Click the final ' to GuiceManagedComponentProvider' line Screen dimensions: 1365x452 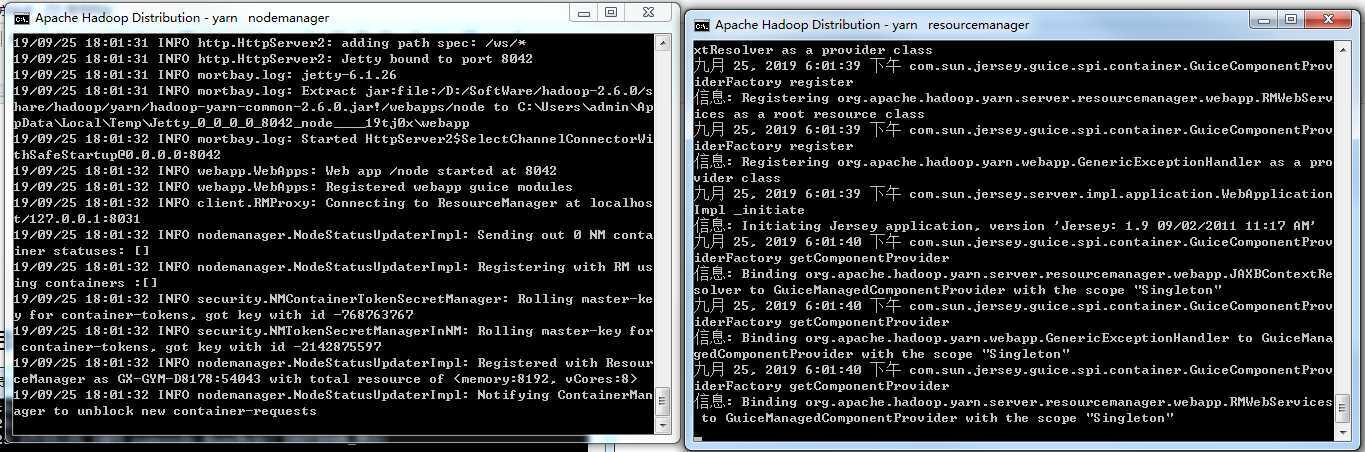(937, 417)
